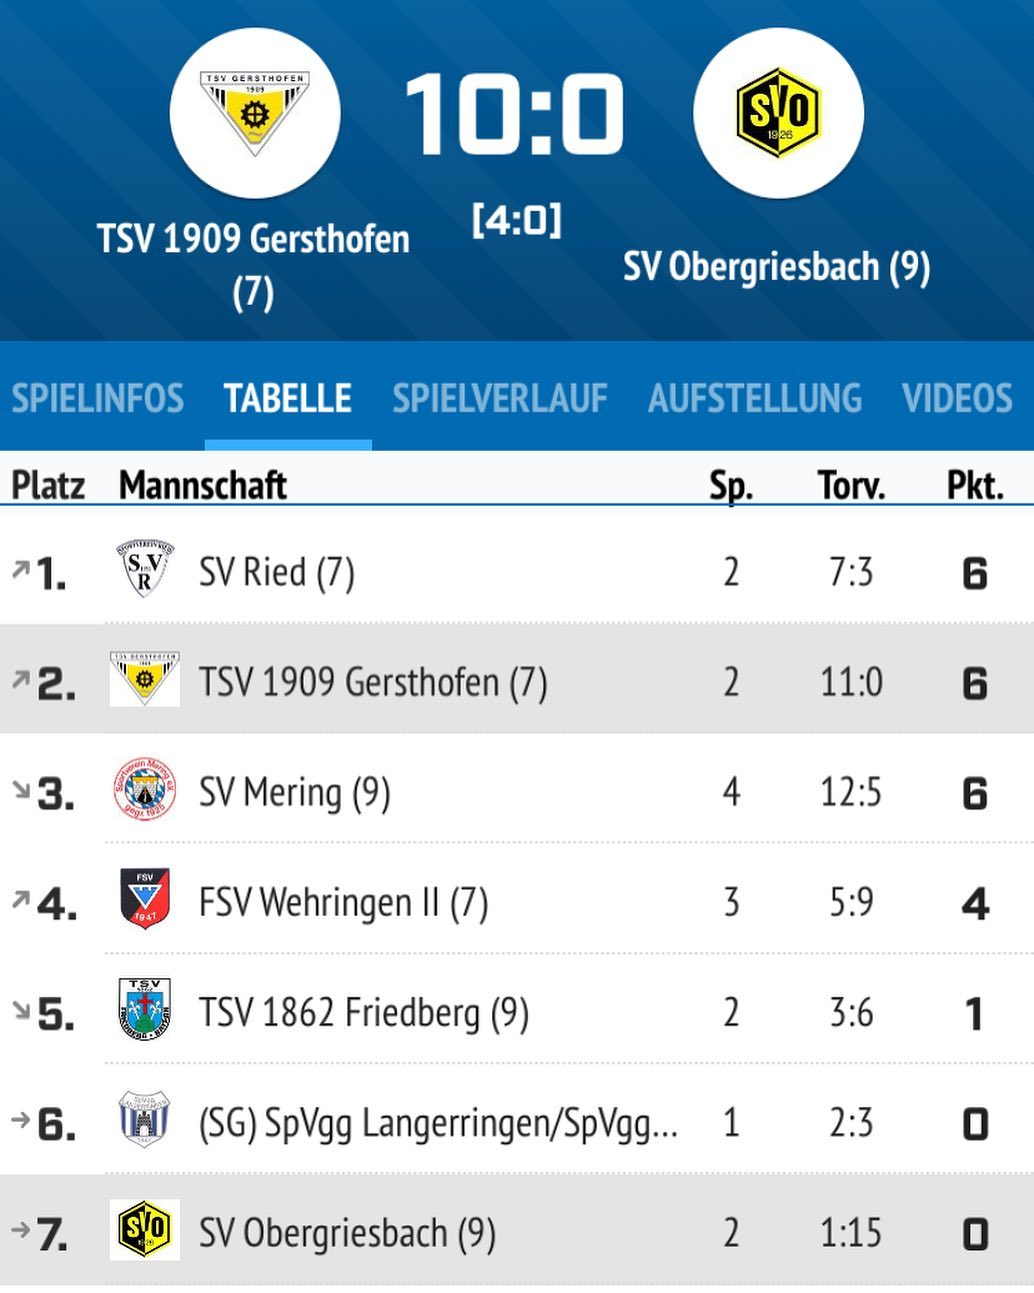Select the SV Mering club logo
Screen dimensions: 1034x1293
coord(145,790)
